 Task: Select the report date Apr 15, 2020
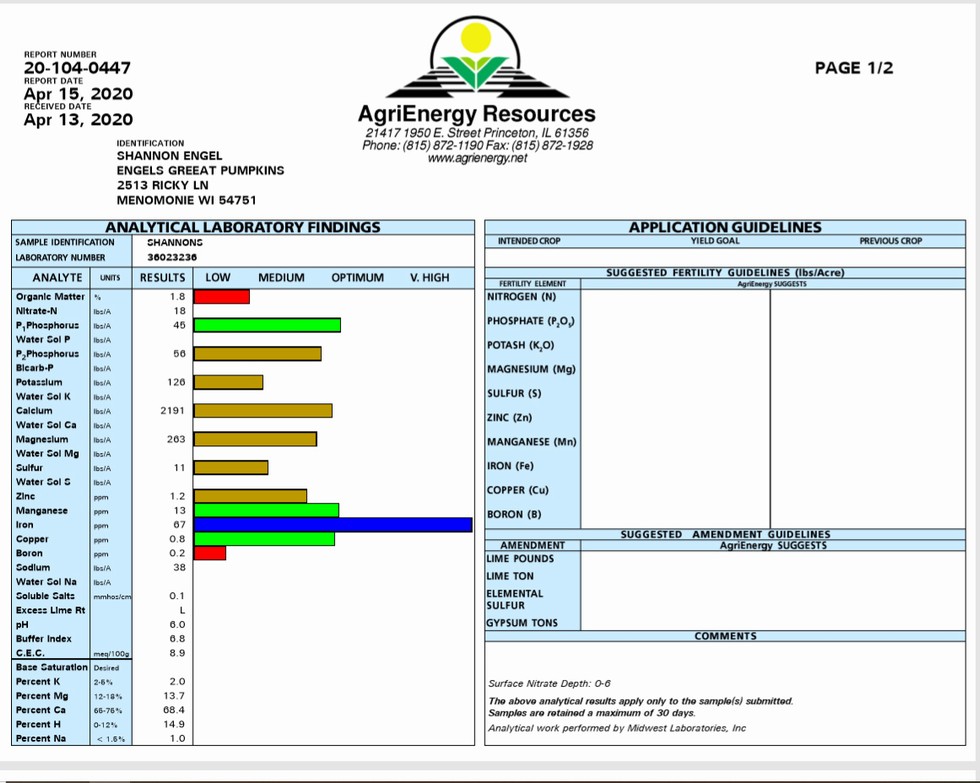pyautogui.click(x=78, y=94)
